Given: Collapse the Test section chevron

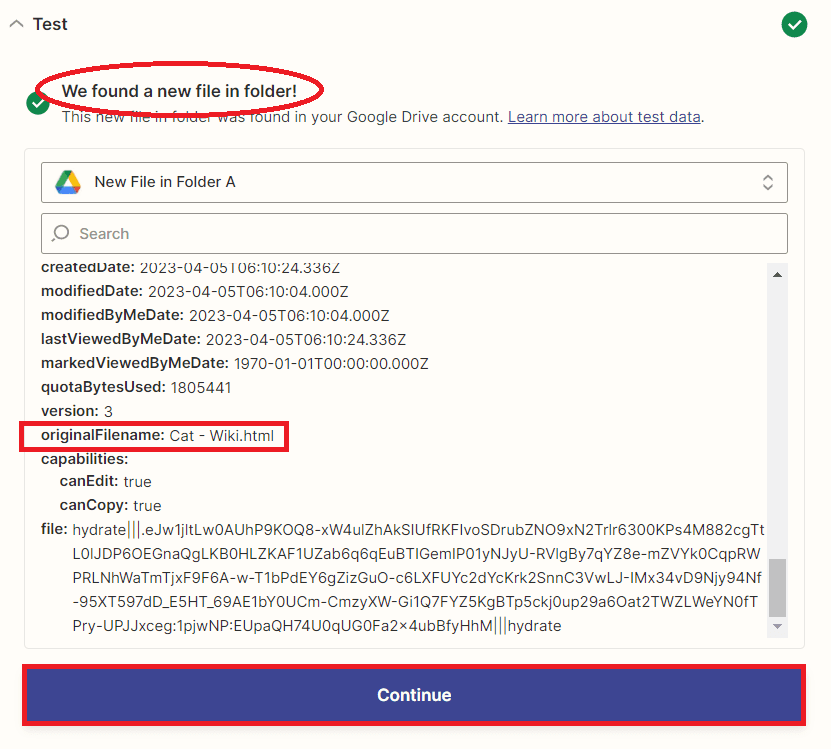Looking at the screenshot, I should [x=16, y=24].
